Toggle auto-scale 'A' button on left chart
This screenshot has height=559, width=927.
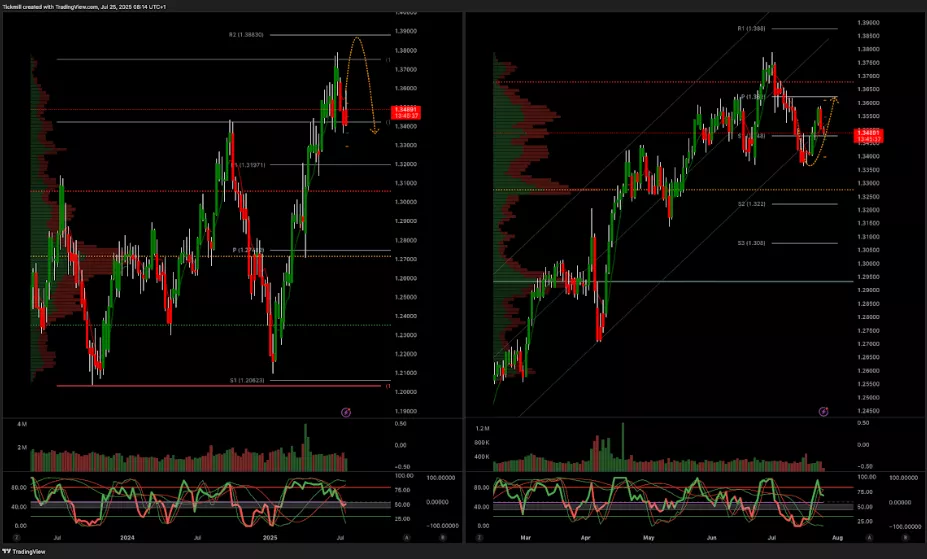(407, 537)
